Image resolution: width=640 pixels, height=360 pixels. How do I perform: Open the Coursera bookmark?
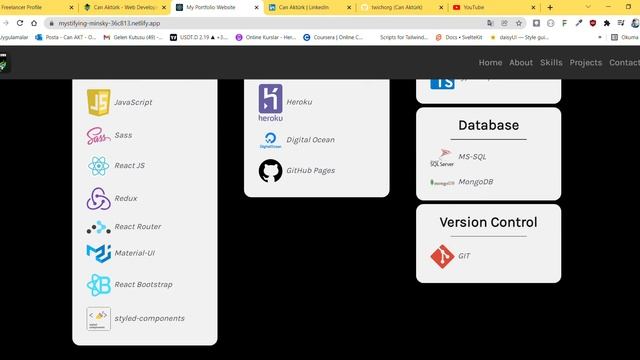[x=333, y=37]
